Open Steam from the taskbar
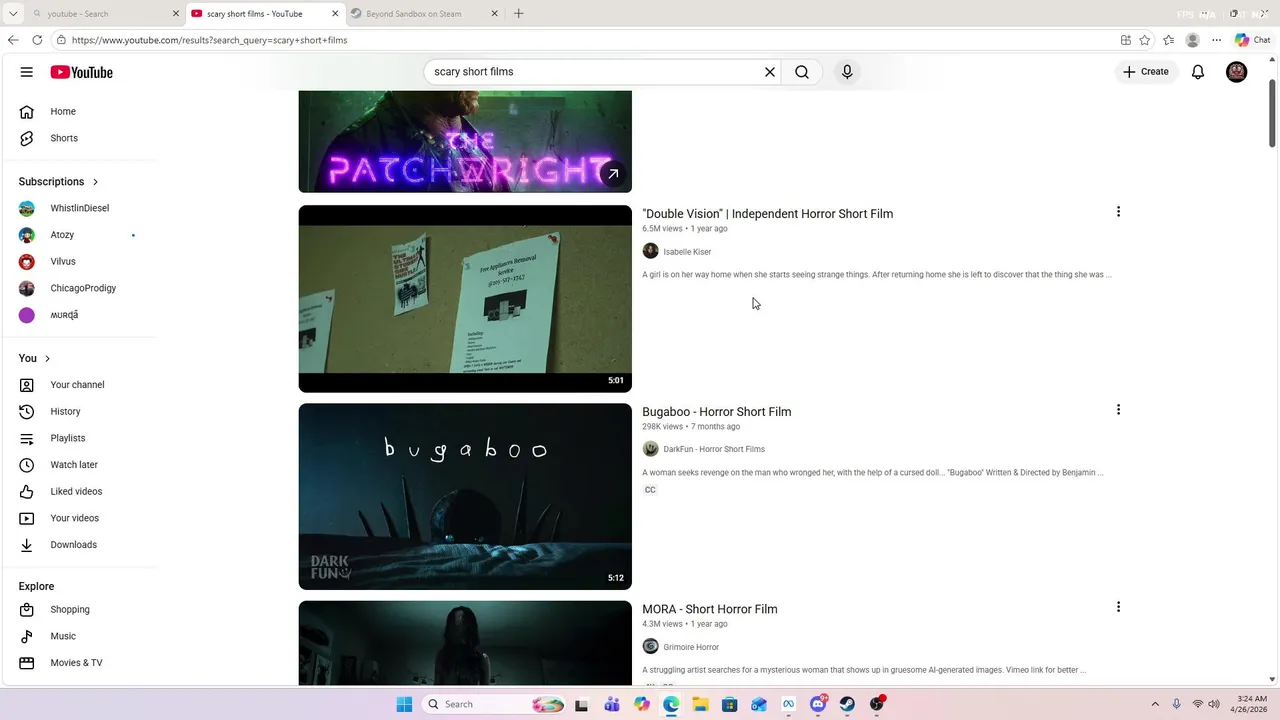The image size is (1280, 720). pos(847,704)
